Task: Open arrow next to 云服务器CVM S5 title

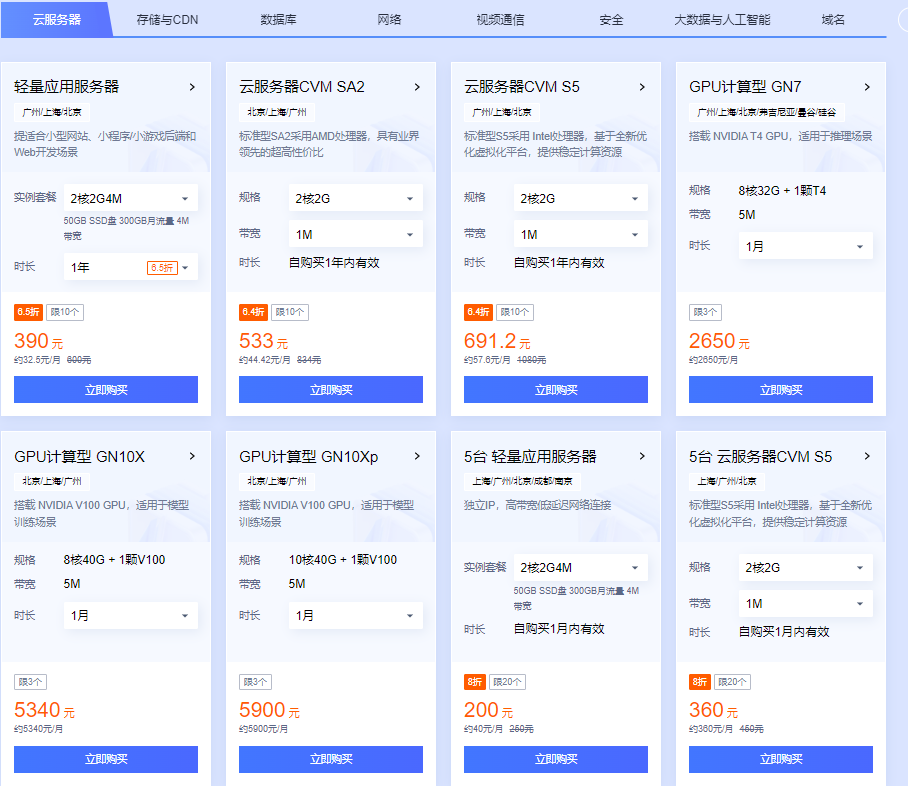Action: tap(642, 87)
